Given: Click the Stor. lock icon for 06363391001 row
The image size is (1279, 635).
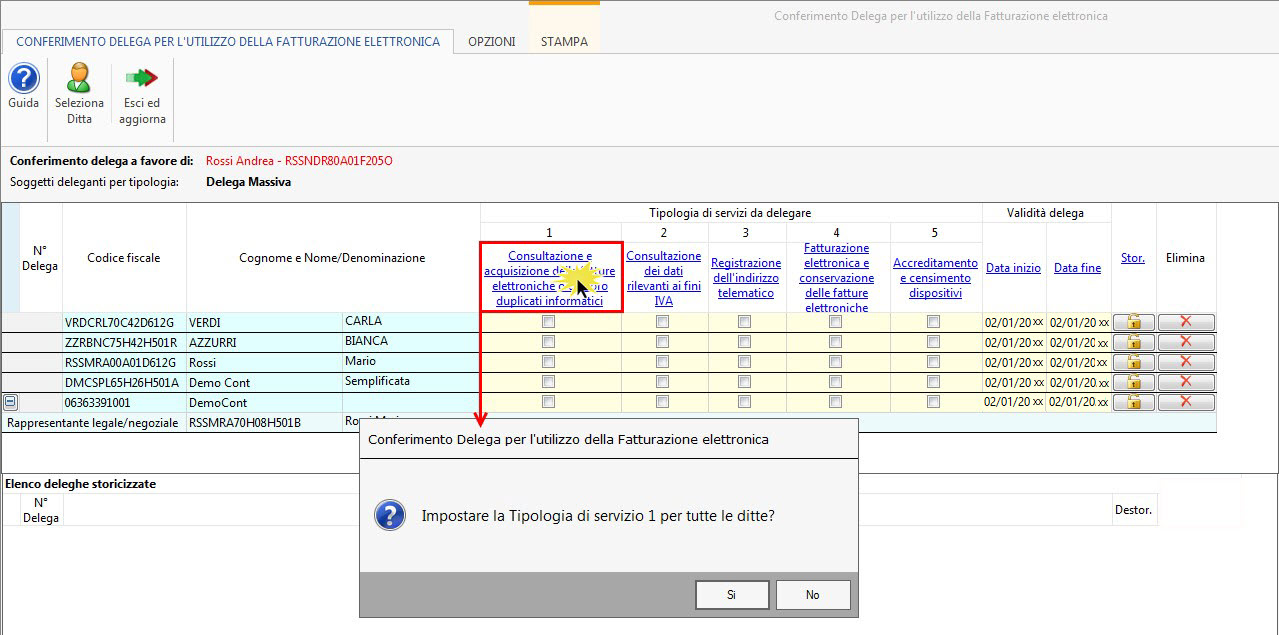Looking at the screenshot, I should (1134, 402).
